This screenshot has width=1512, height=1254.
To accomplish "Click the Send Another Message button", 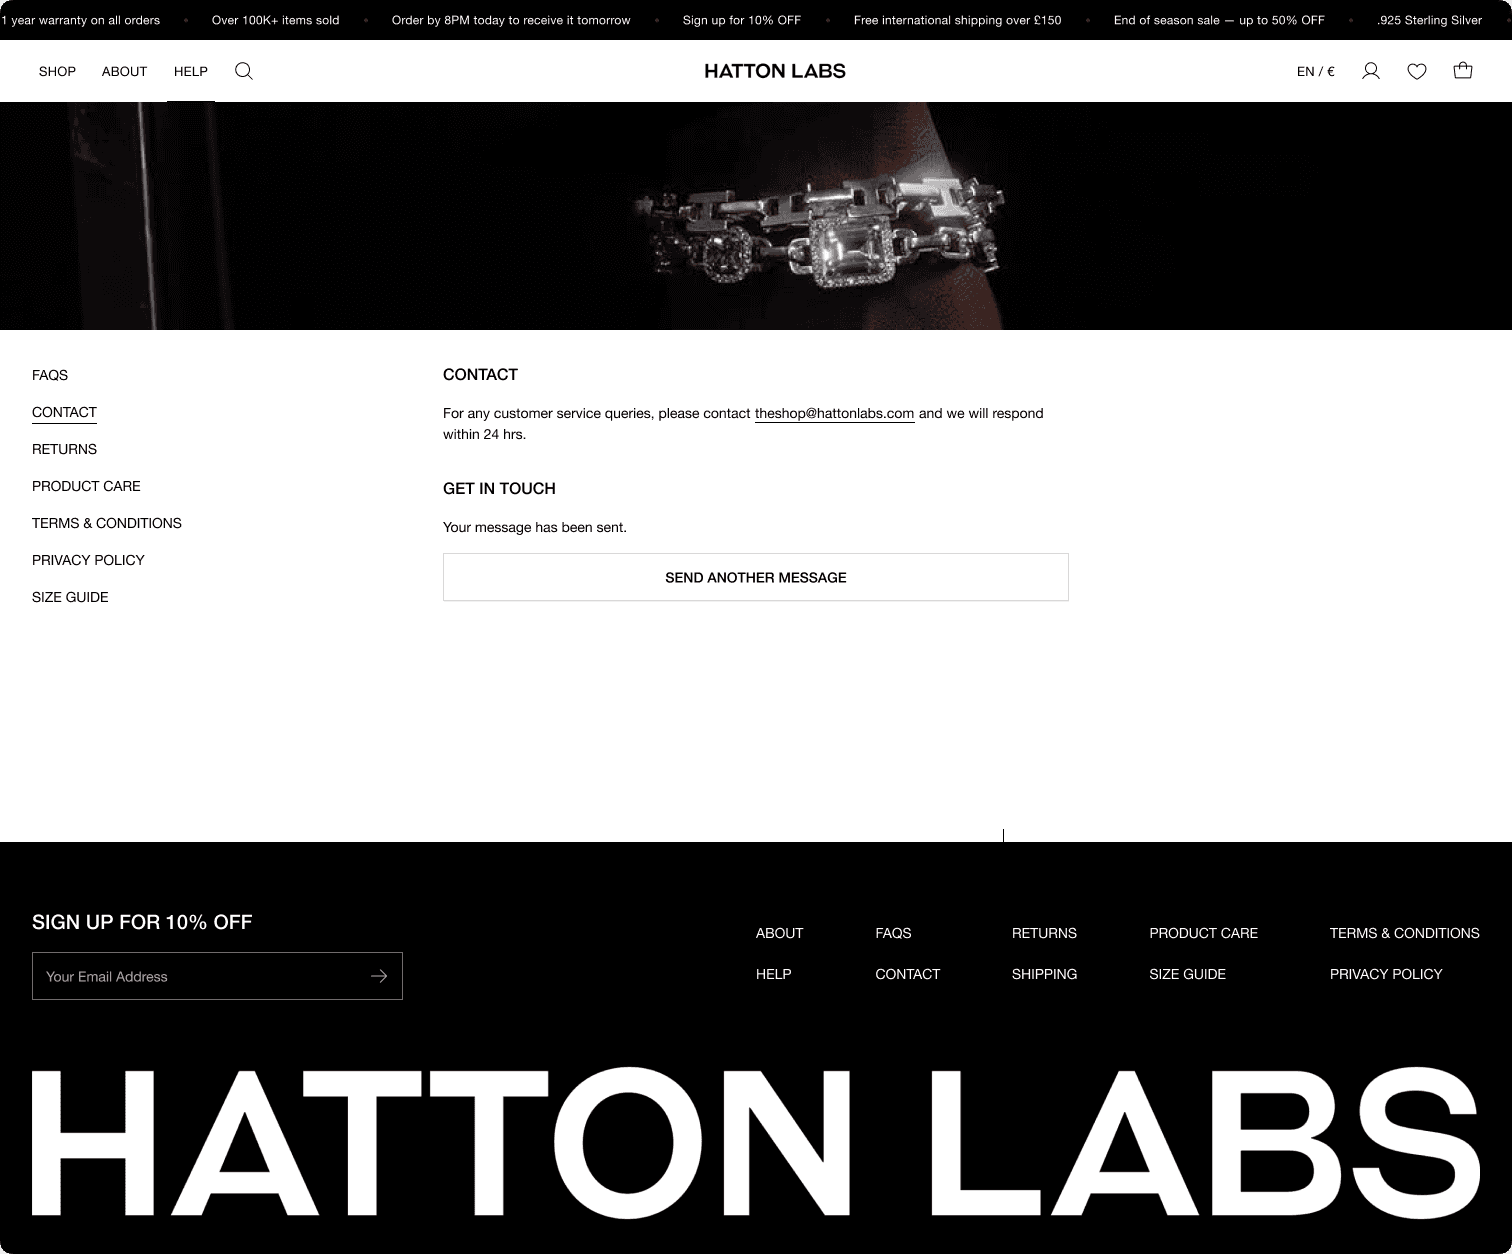I will 756,577.
